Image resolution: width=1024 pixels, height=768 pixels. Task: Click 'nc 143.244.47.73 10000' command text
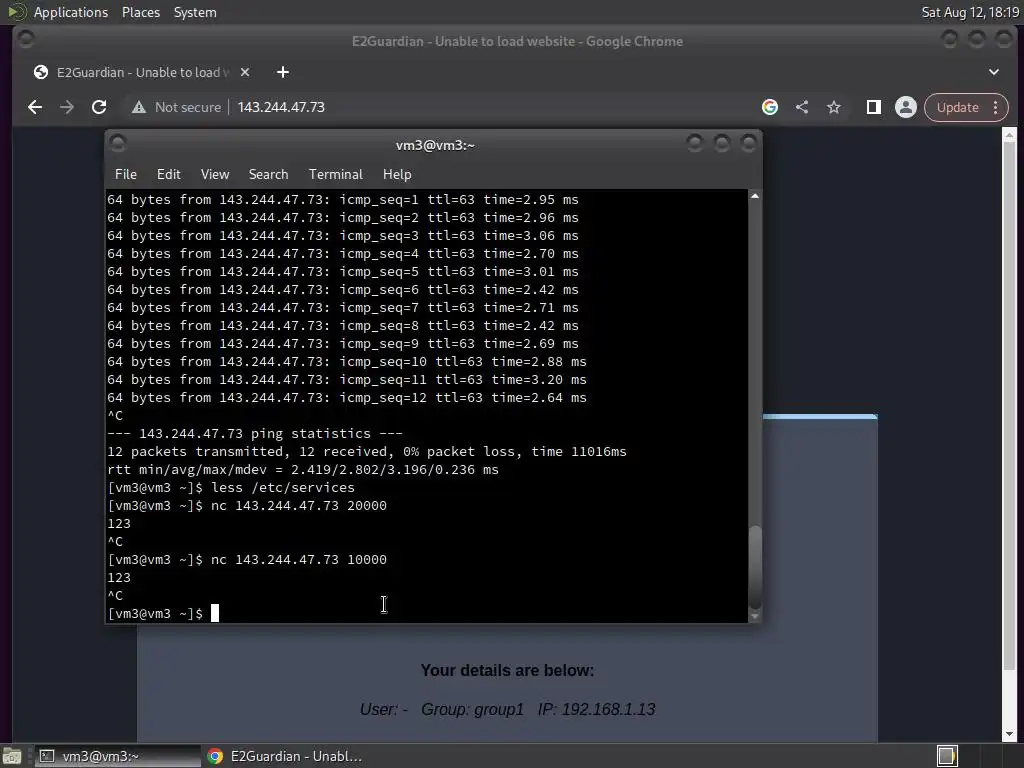point(298,560)
